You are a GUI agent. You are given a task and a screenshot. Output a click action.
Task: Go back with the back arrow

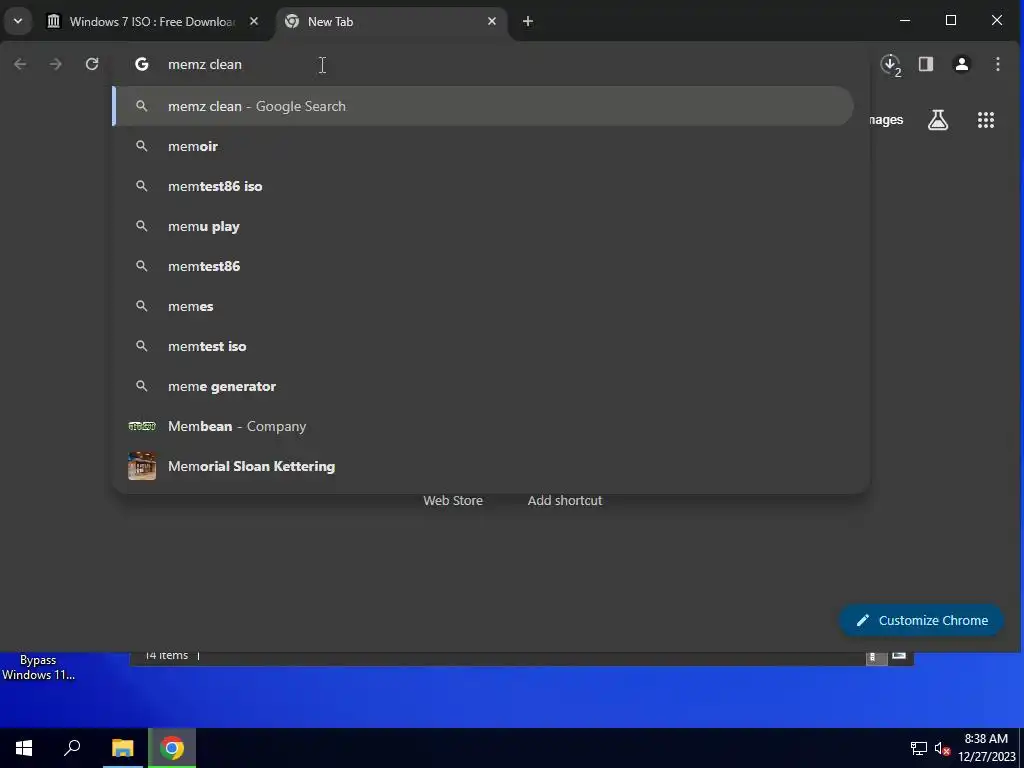[20, 64]
